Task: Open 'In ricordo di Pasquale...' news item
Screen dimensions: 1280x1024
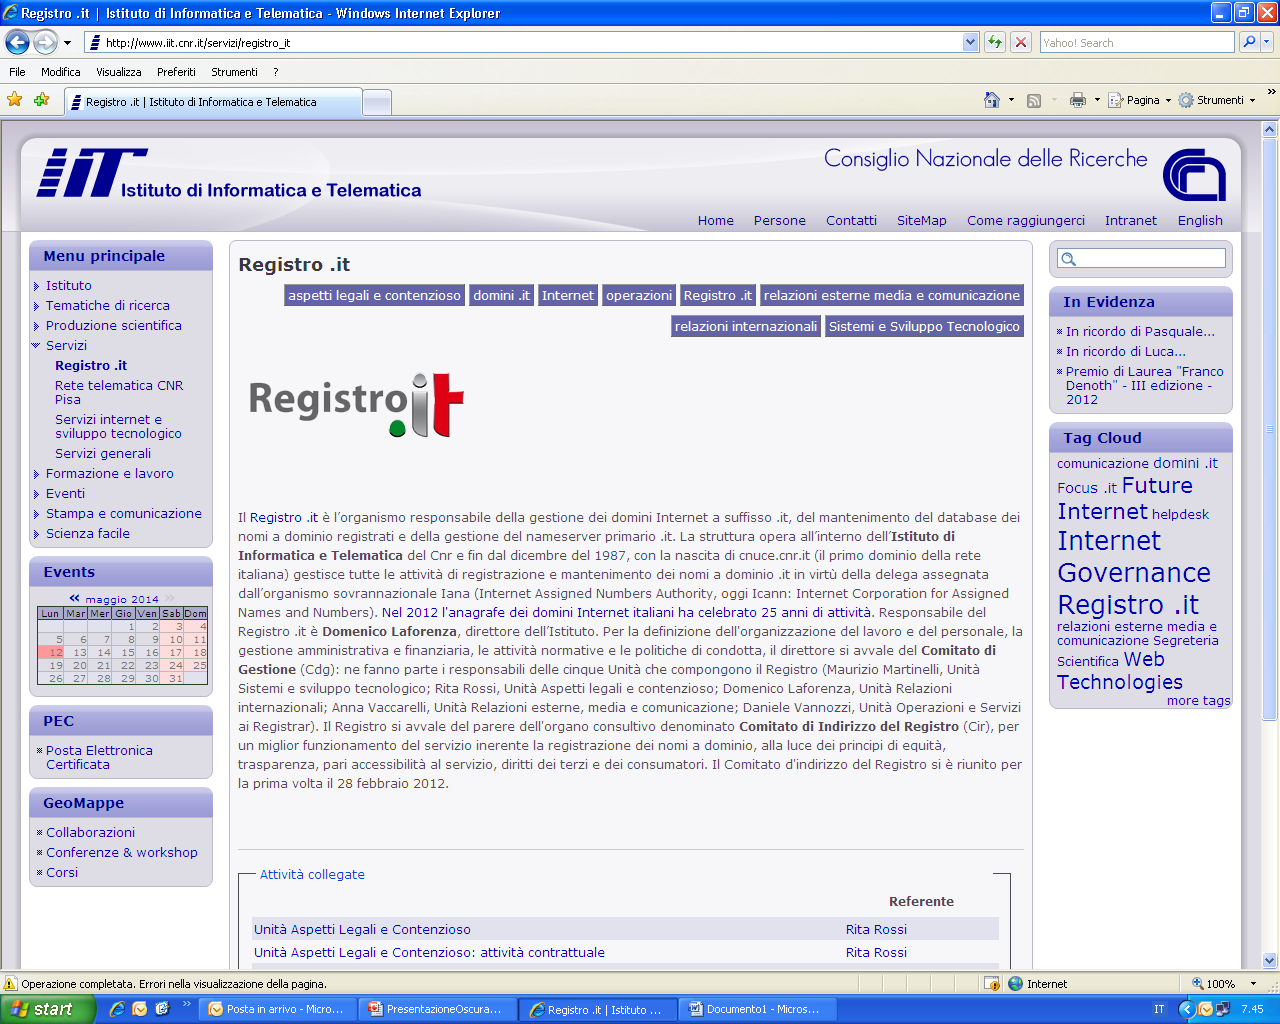Action: (1140, 332)
